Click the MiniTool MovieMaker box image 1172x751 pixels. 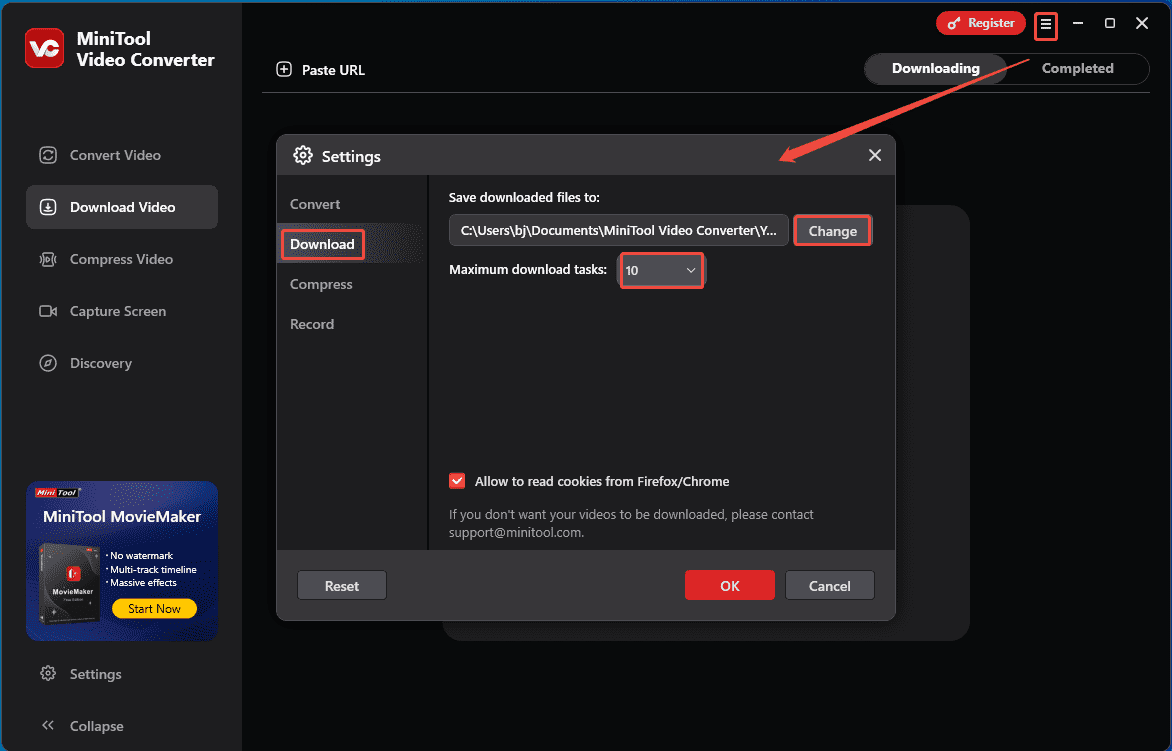pyautogui.click(x=71, y=585)
